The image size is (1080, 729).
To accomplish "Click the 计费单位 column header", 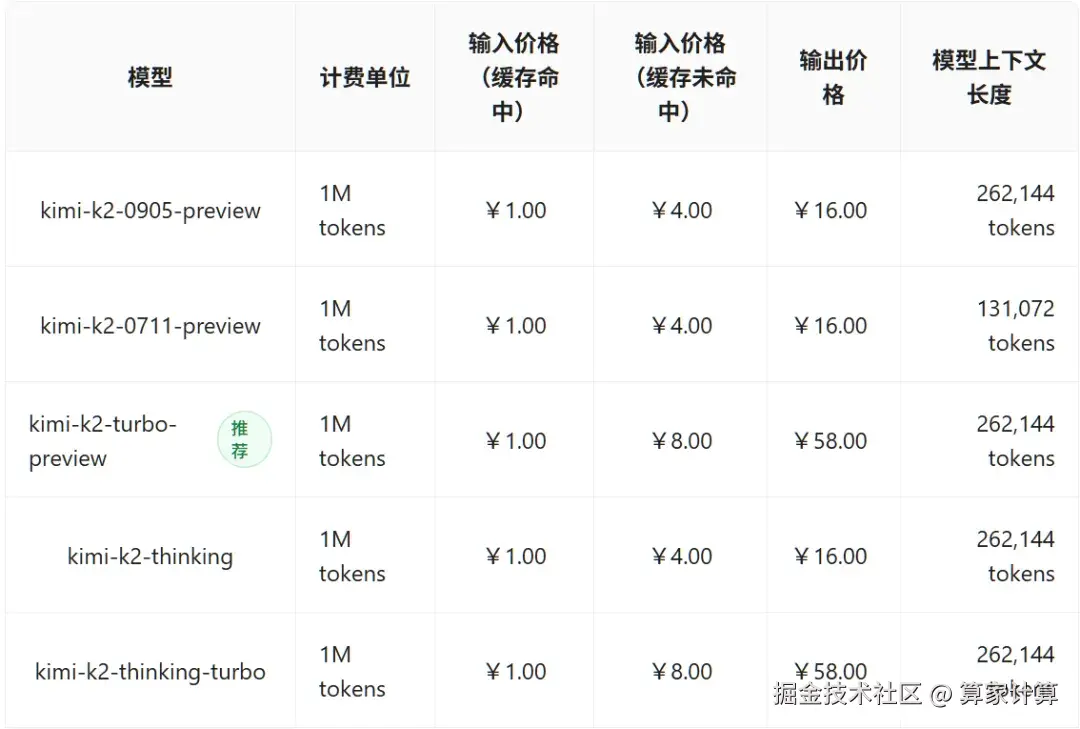I will point(365,77).
